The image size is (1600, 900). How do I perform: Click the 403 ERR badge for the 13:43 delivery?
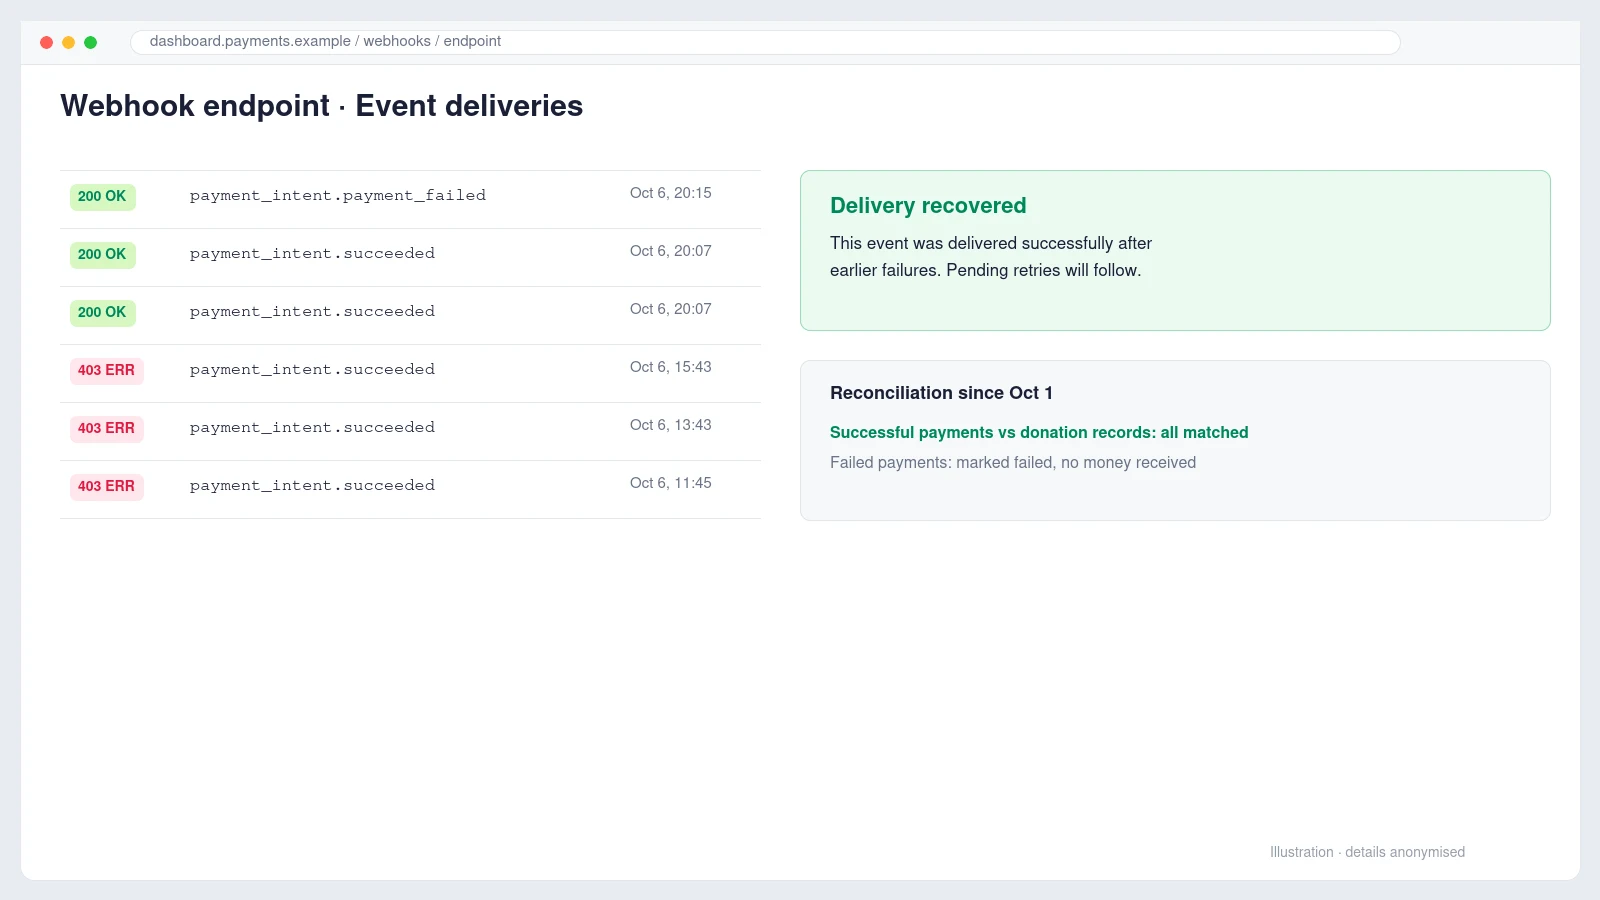pyautogui.click(x=106, y=429)
